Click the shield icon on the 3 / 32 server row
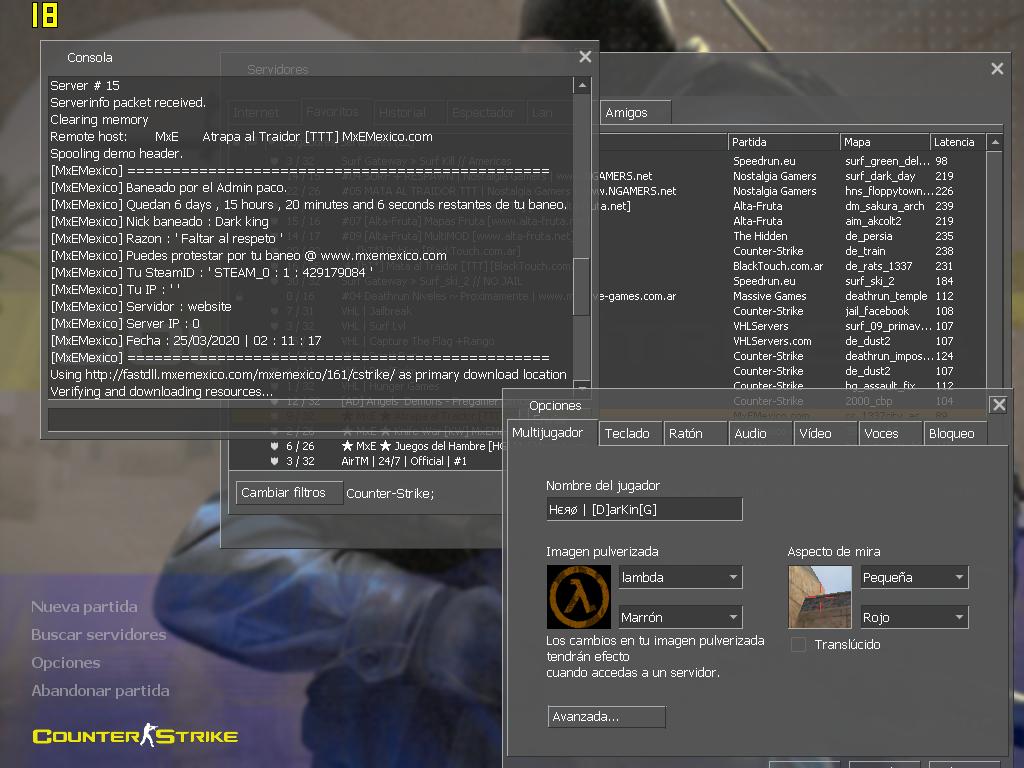Image resolution: width=1024 pixels, height=768 pixels. [274, 461]
